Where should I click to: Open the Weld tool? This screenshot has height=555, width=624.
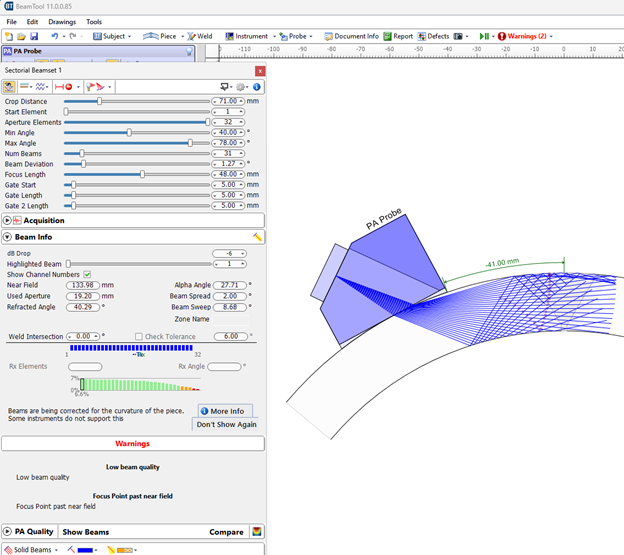point(200,36)
